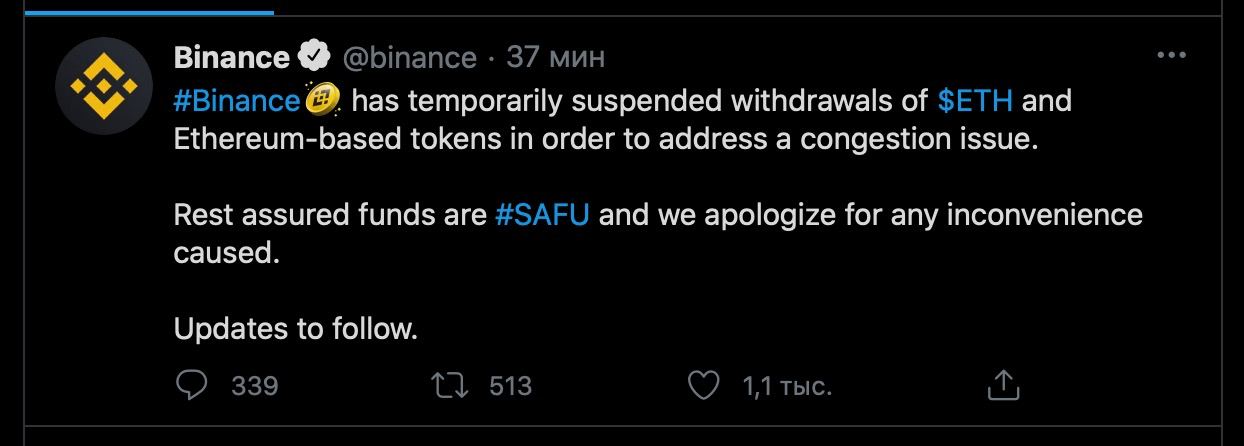This screenshot has height=446, width=1244.
Task: Open the #Binance hashtag
Action: tap(236, 101)
